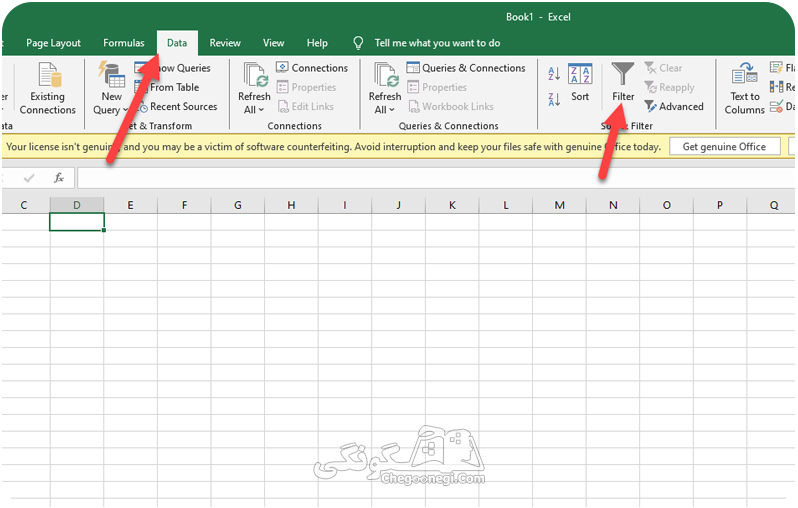Select column Q header
The width and height of the screenshot is (798, 508).
click(x=772, y=205)
